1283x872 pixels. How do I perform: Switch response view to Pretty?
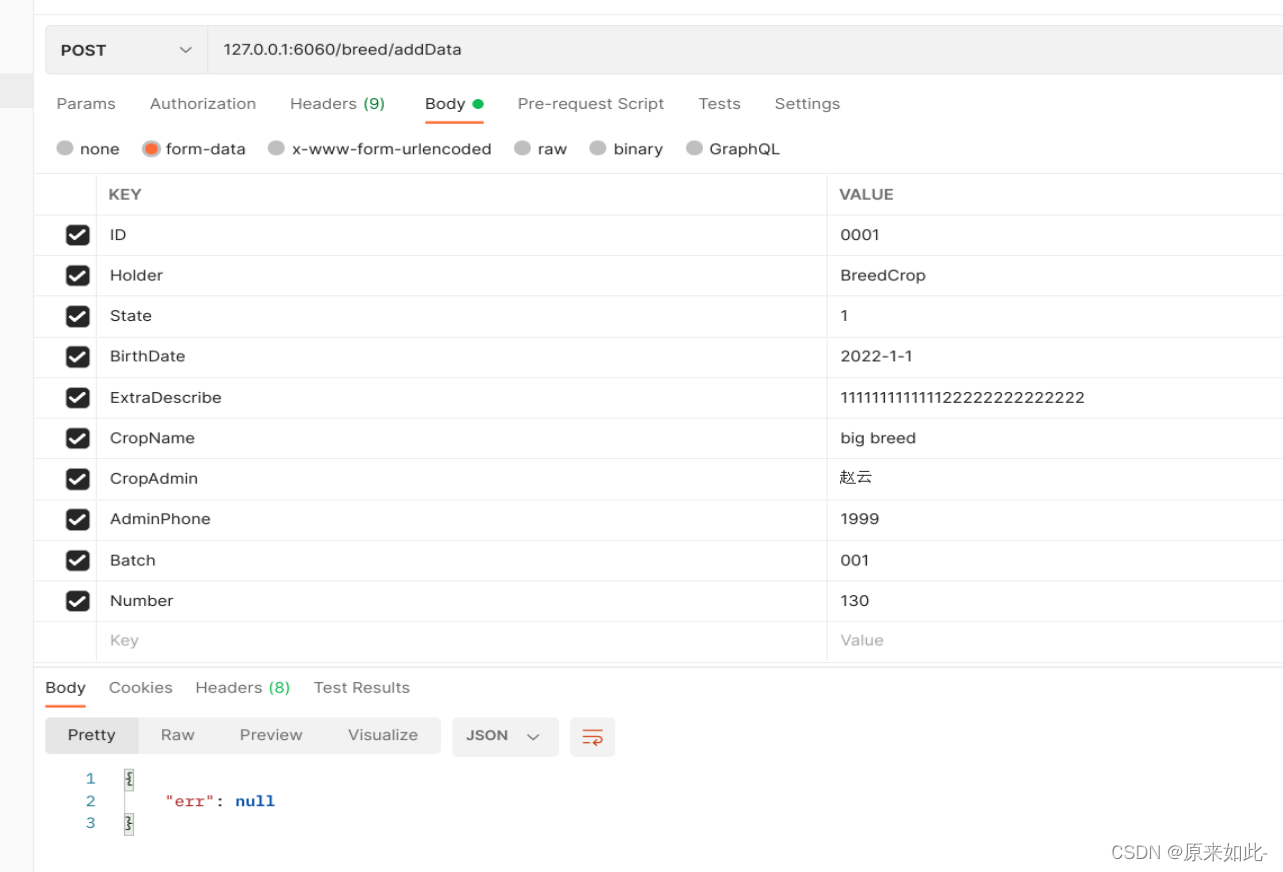coord(92,735)
